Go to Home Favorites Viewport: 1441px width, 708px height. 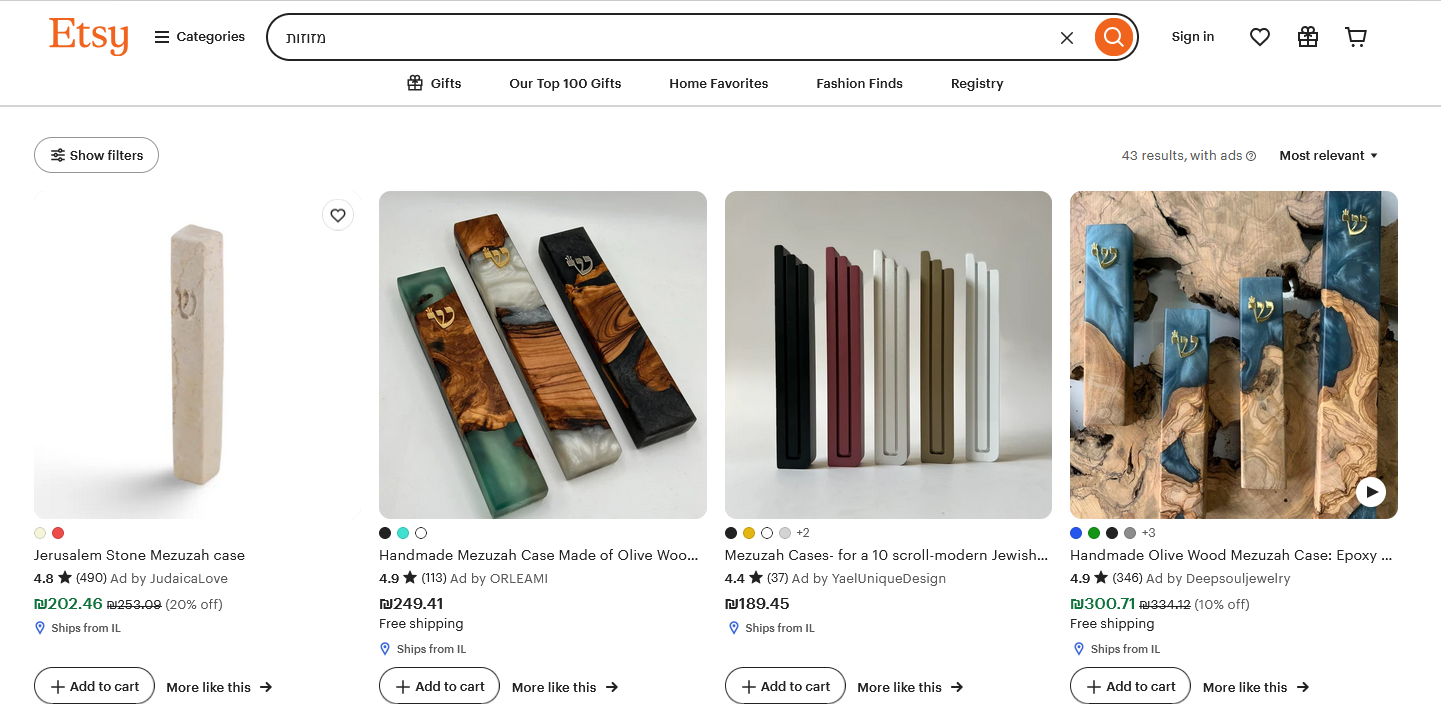pos(719,84)
